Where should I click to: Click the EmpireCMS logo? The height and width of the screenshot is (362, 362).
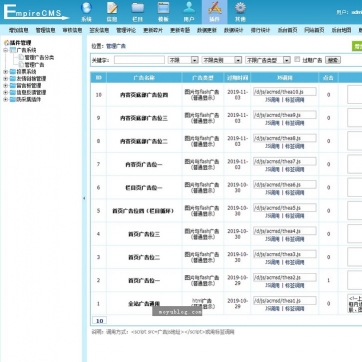[36, 12]
